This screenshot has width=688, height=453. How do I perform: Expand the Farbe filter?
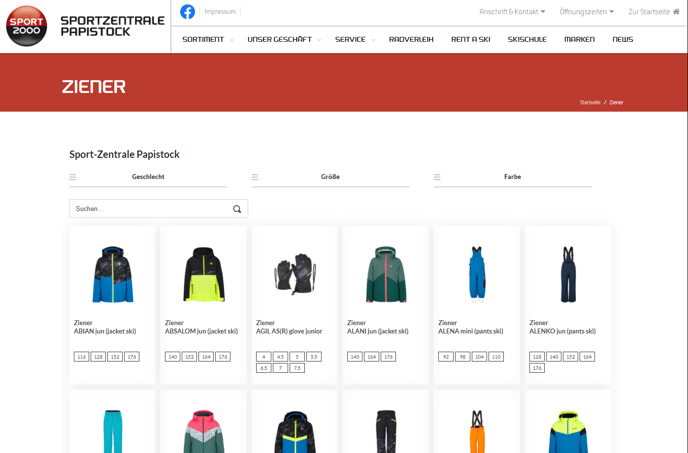[x=512, y=177]
